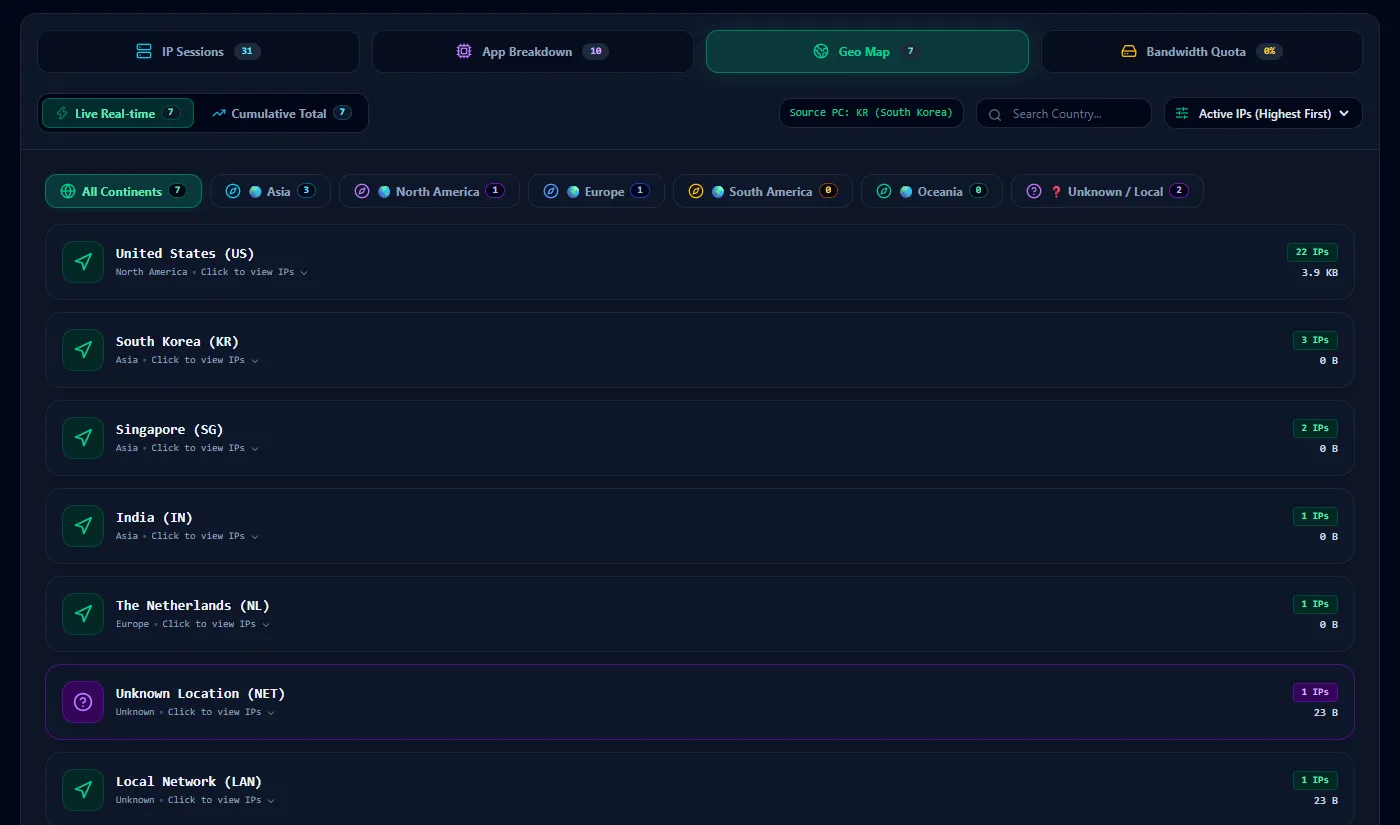
Task: Click the 3.9 KB value for United States
Action: click(x=1319, y=272)
